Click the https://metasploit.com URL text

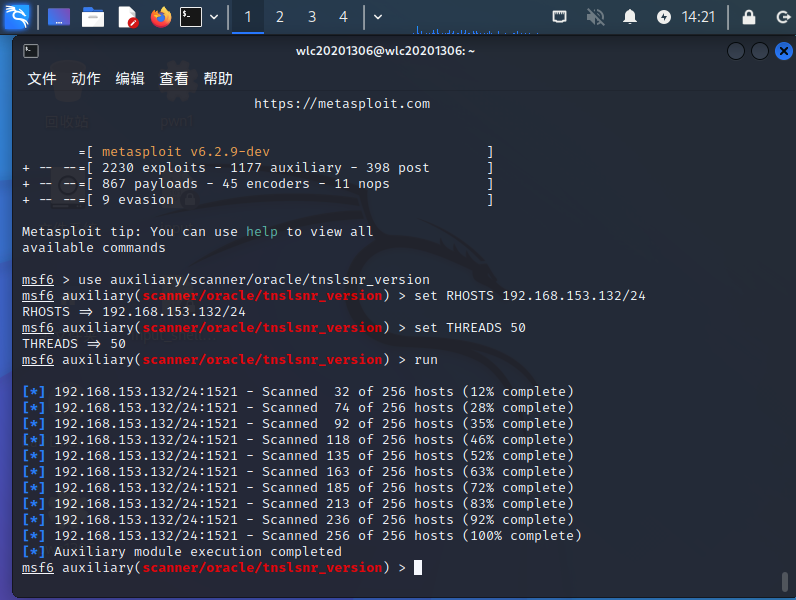[x=342, y=104]
